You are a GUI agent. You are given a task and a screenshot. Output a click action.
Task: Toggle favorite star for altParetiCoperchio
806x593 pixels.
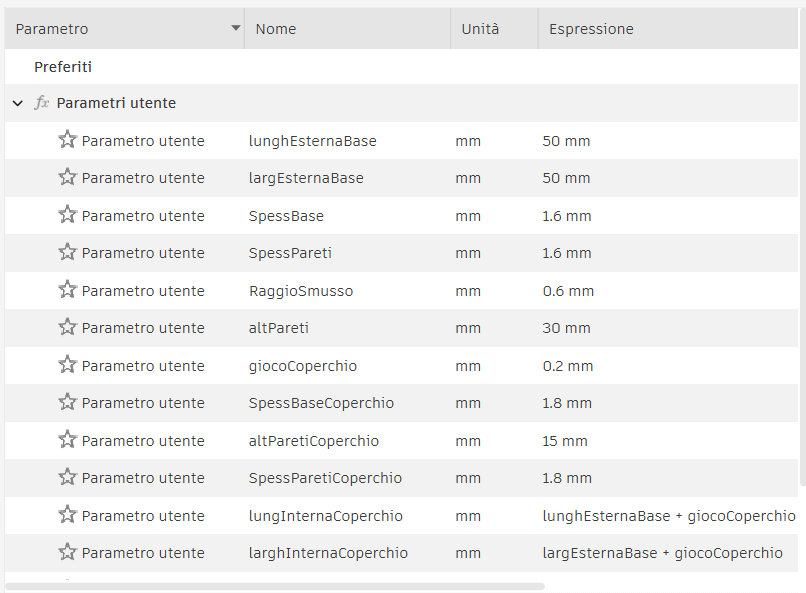(67, 440)
